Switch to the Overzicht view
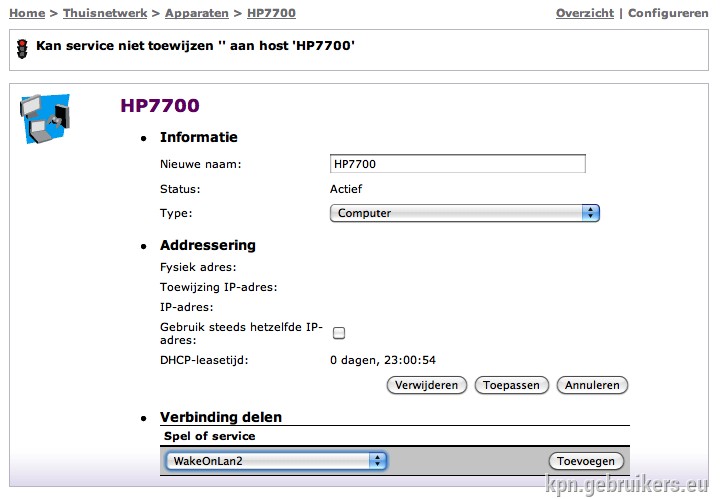Screen dimensions: 720x499 [585, 13]
